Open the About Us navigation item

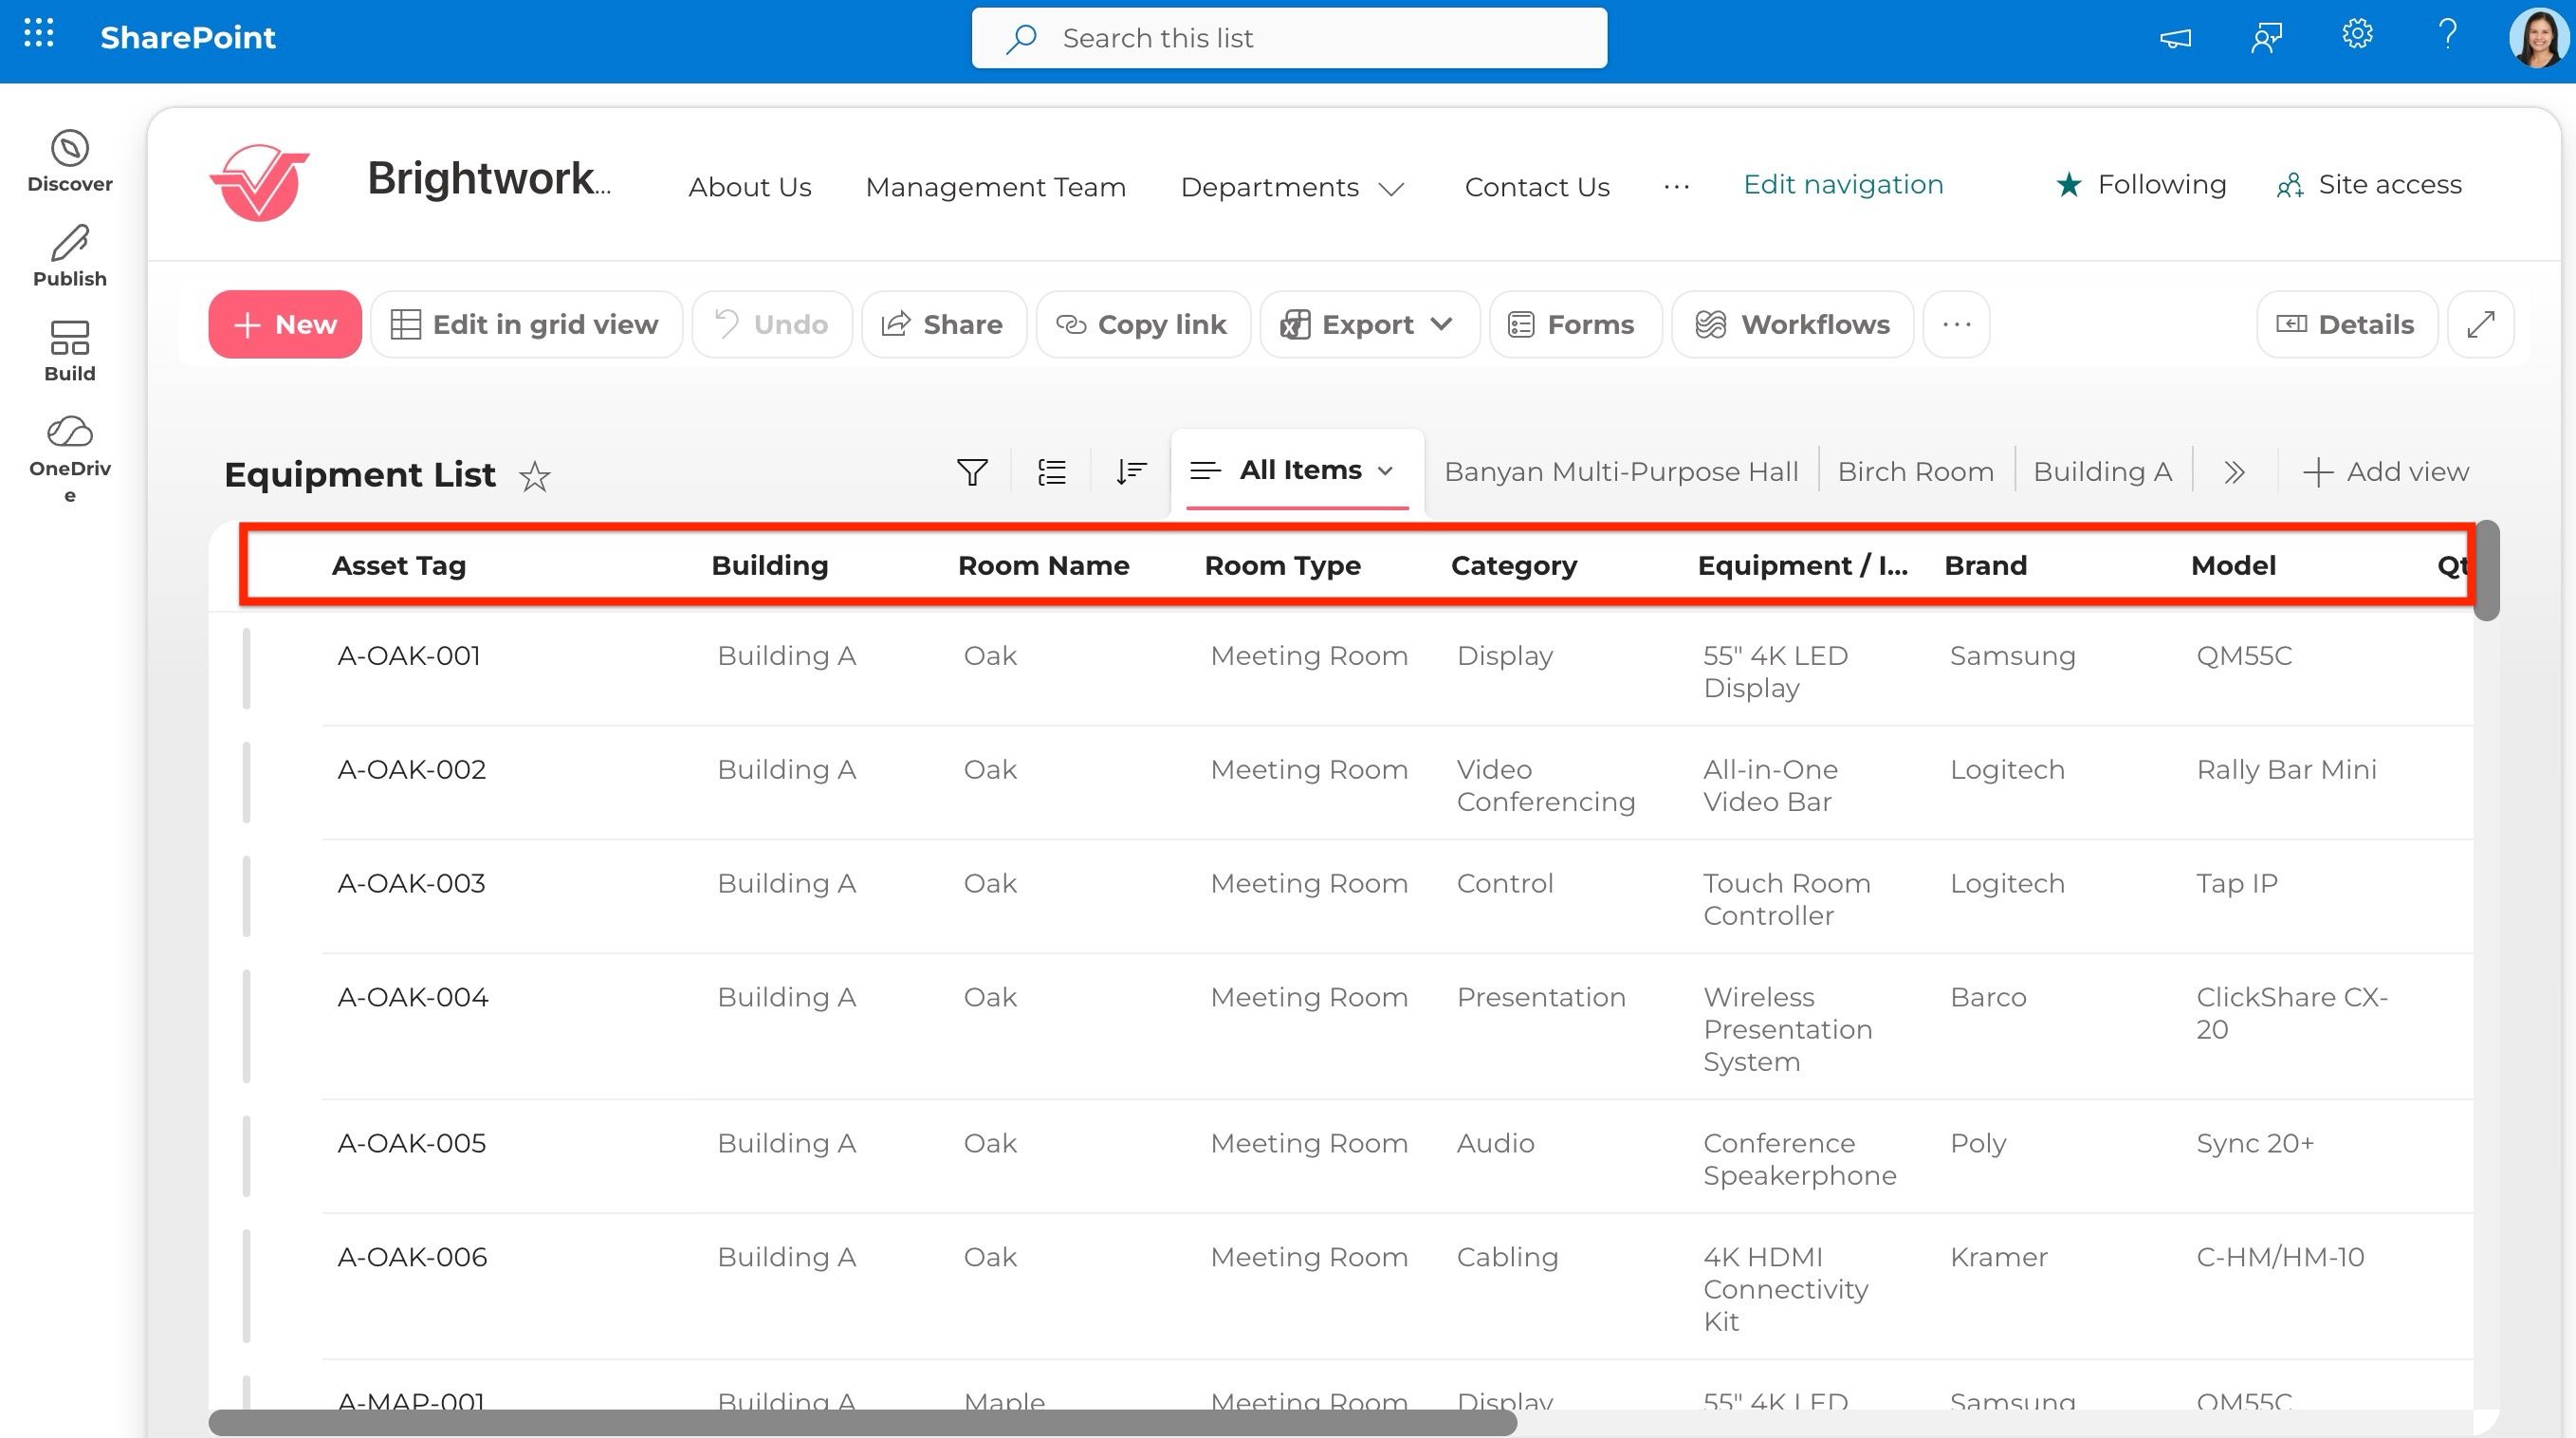click(750, 187)
